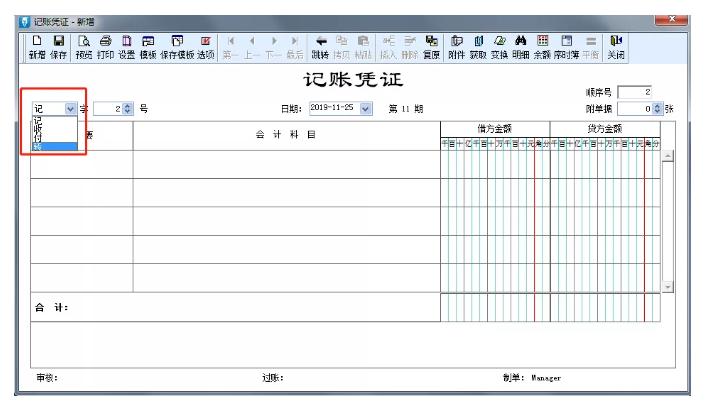Select highlighted 转 in voucher word list
Screen dimensions: 706x407
(x=54, y=146)
